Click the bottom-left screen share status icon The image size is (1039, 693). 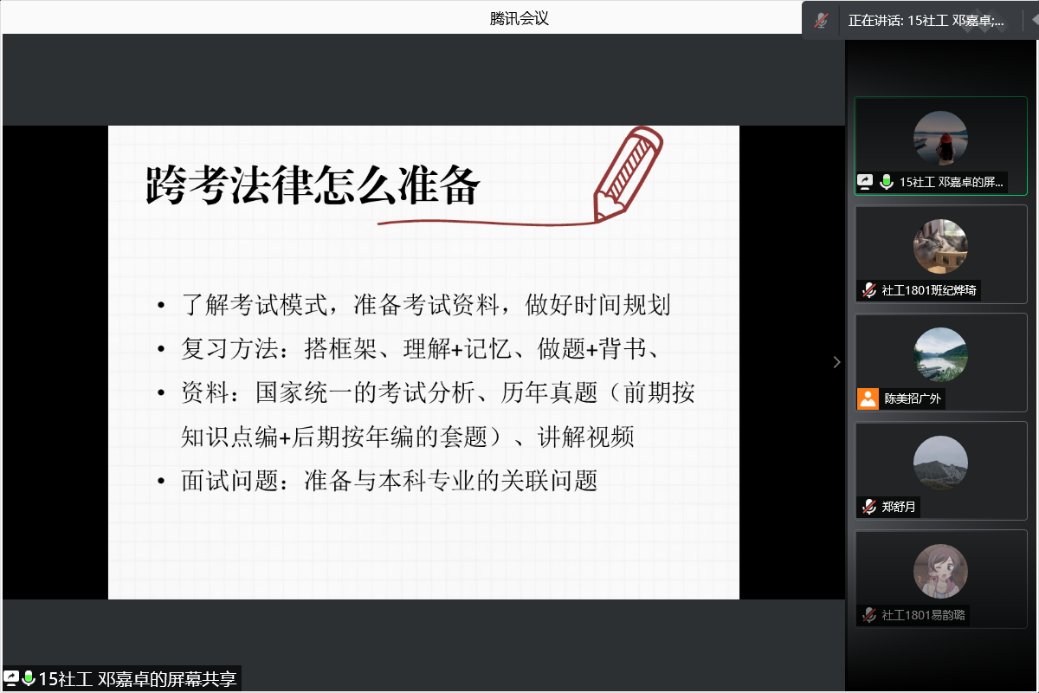tap(12, 679)
